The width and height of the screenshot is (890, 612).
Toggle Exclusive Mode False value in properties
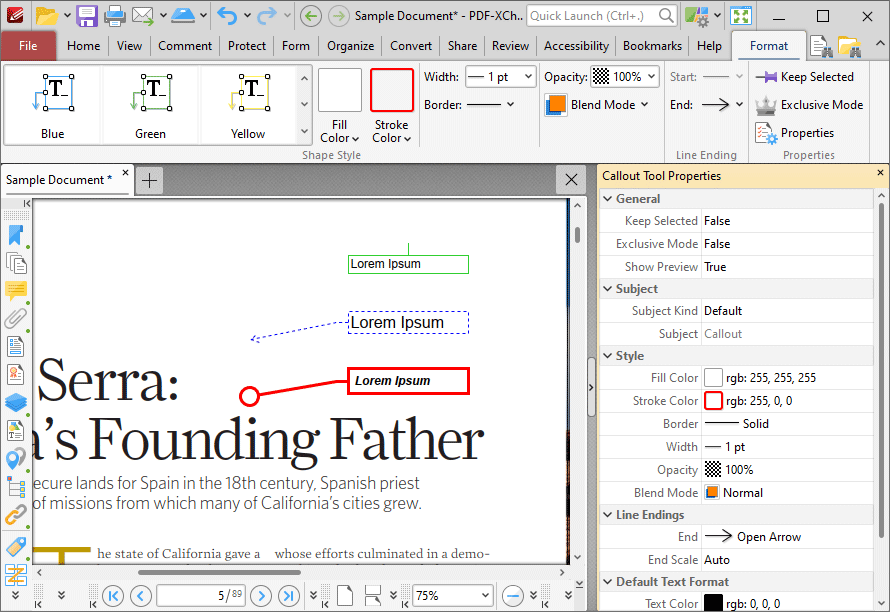[787, 244]
